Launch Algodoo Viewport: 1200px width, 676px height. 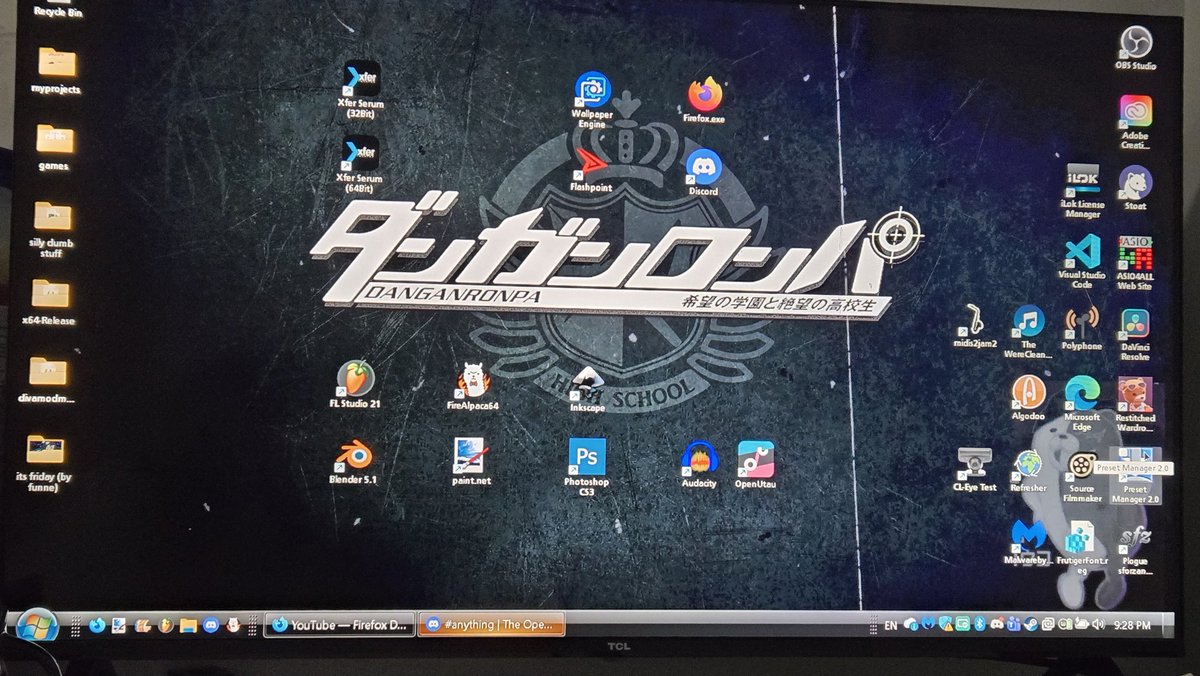1028,398
